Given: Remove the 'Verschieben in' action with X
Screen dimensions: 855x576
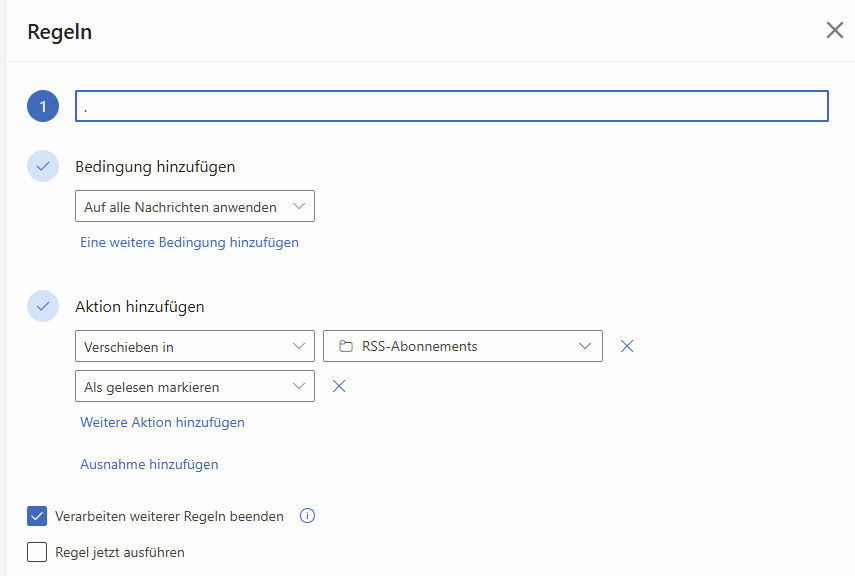Looking at the screenshot, I should pyautogui.click(x=627, y=346).
